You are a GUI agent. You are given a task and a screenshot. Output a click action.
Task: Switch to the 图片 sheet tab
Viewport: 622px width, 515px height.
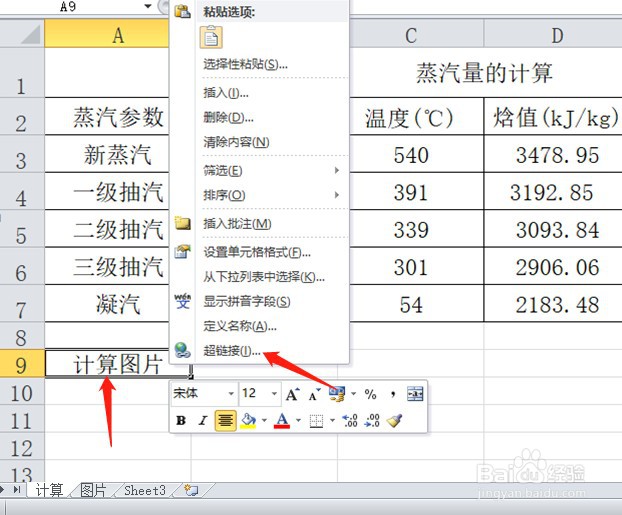point(94,490)
